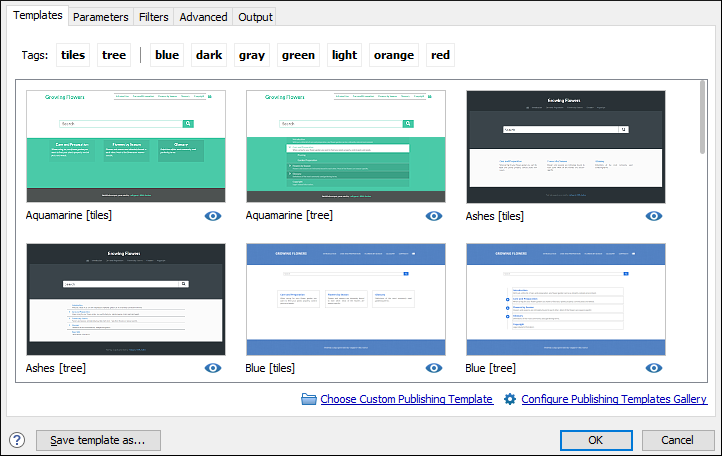This screenshot has width=722, height=456.
Task: Enable the dark tag filter
Action: point(209,55)
